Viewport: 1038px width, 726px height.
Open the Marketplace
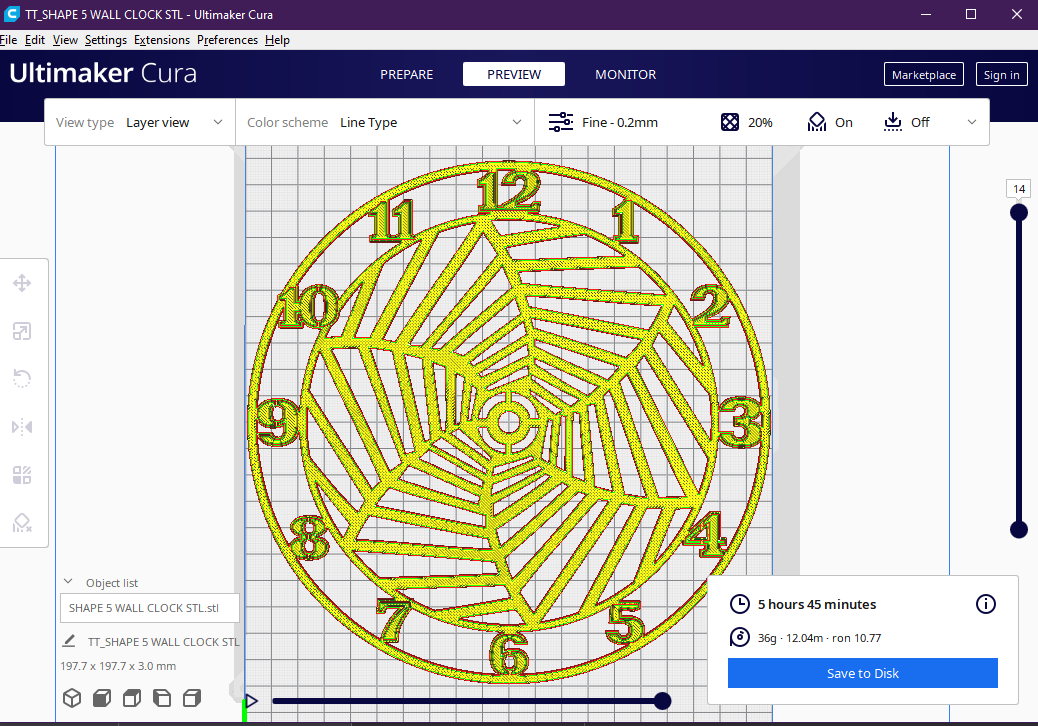(x=923, y=74)
